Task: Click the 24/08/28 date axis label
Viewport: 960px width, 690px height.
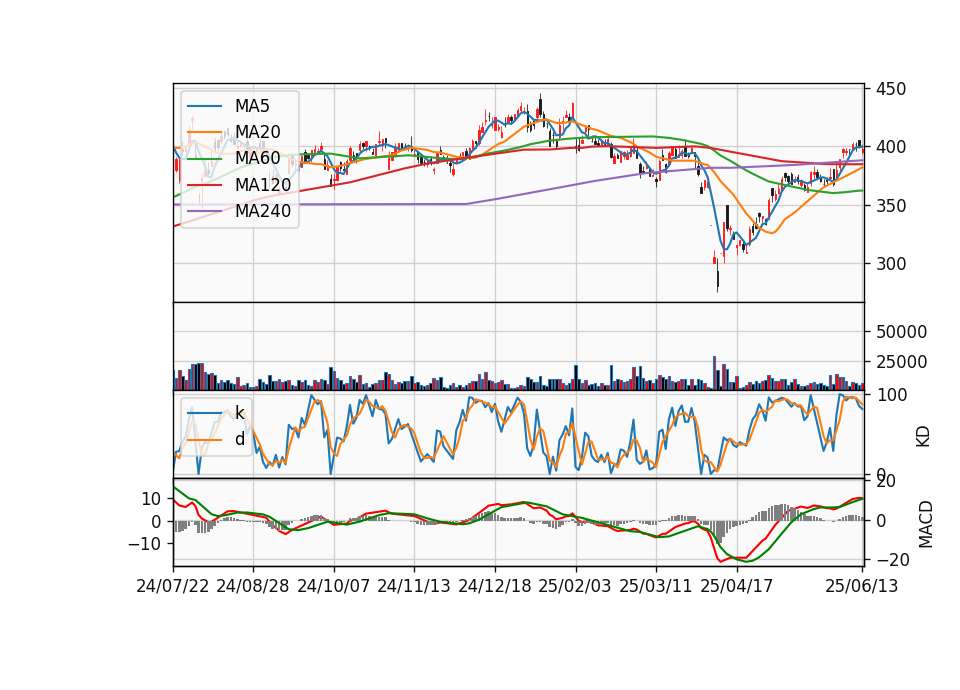Action: click(x=253, y=586)
